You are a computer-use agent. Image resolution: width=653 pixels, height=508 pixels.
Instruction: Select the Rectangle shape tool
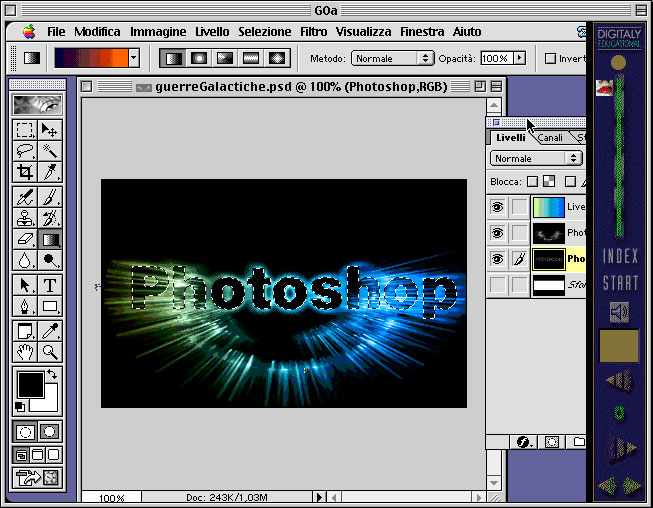click(x=50, y=306)
